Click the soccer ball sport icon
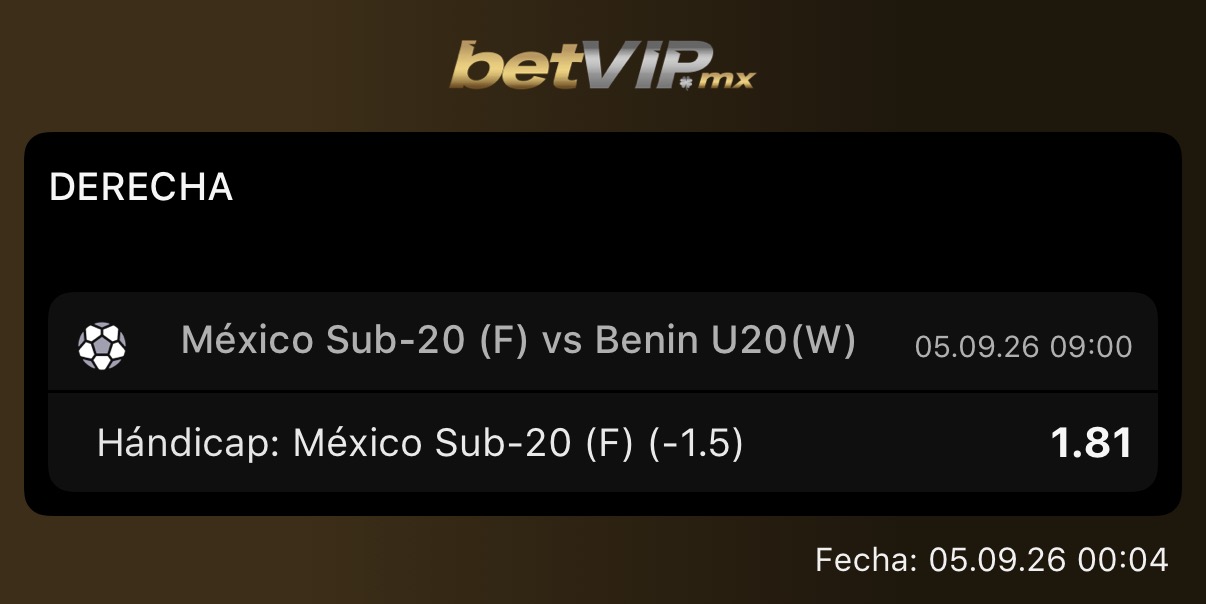The image size is (1206, 604). pyautogui.click(x=102, y=345)
